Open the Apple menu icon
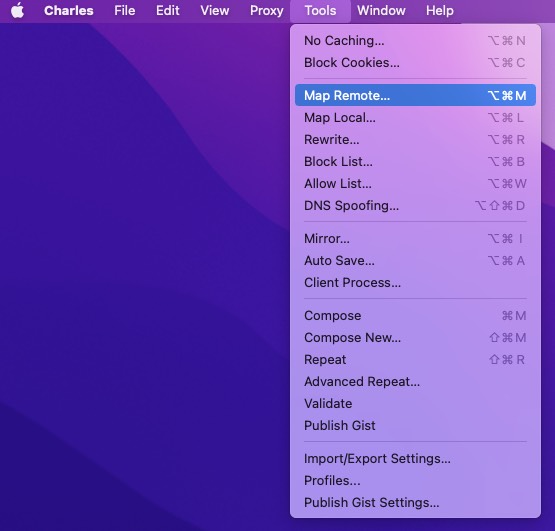 [x=17, y=10]
